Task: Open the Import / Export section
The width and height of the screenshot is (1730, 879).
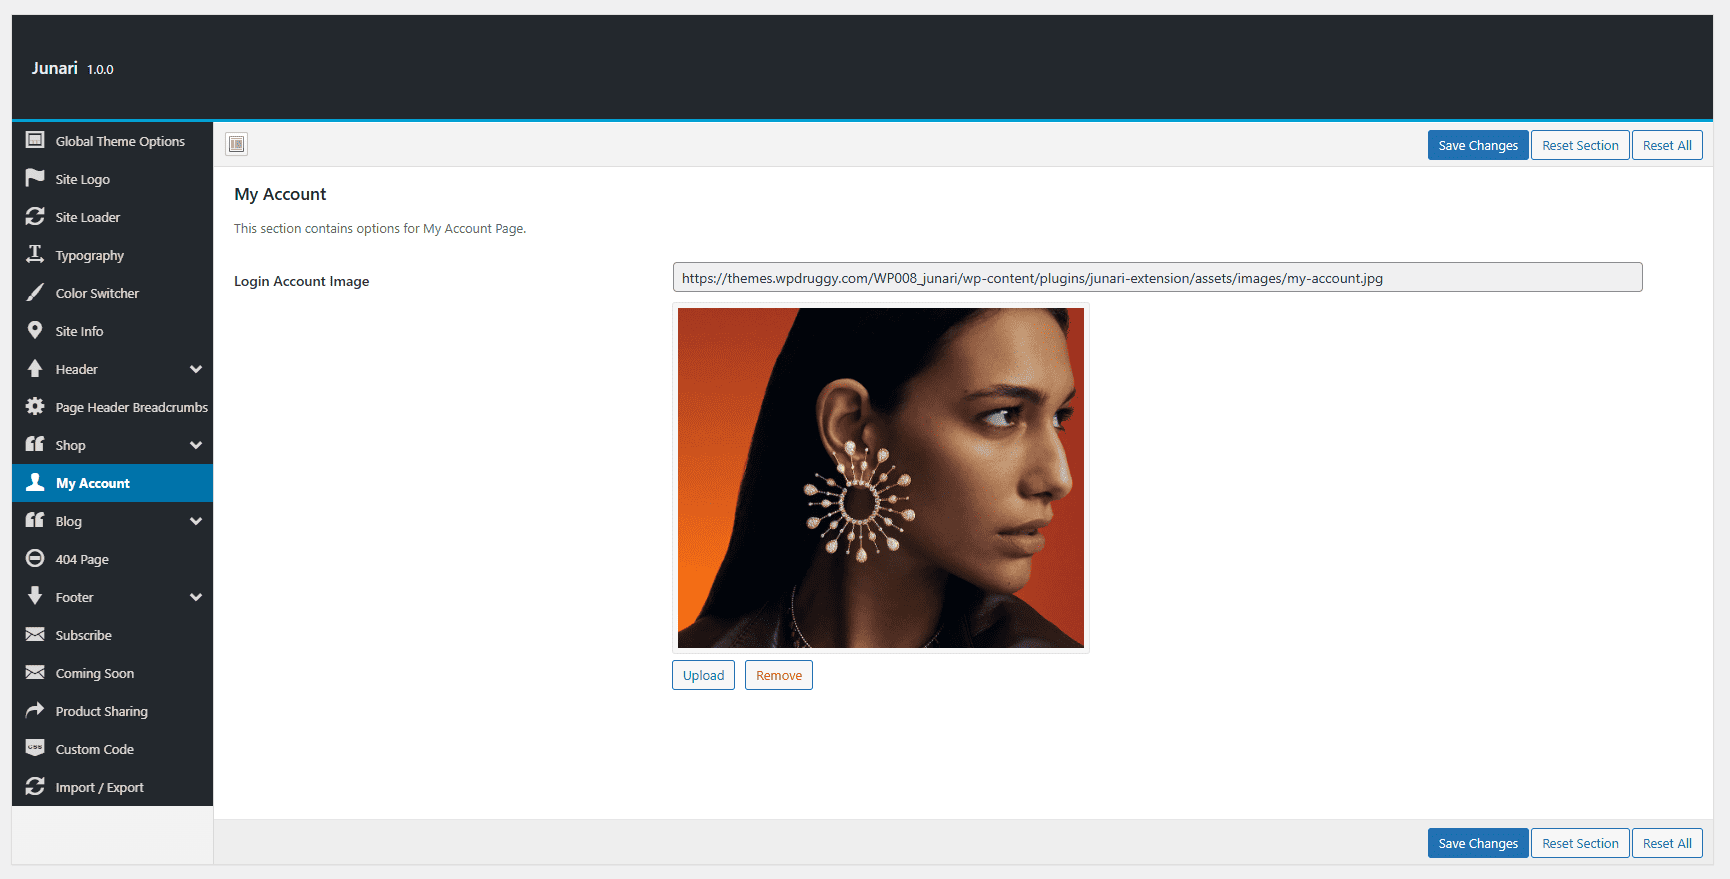Action: point(99,787)
